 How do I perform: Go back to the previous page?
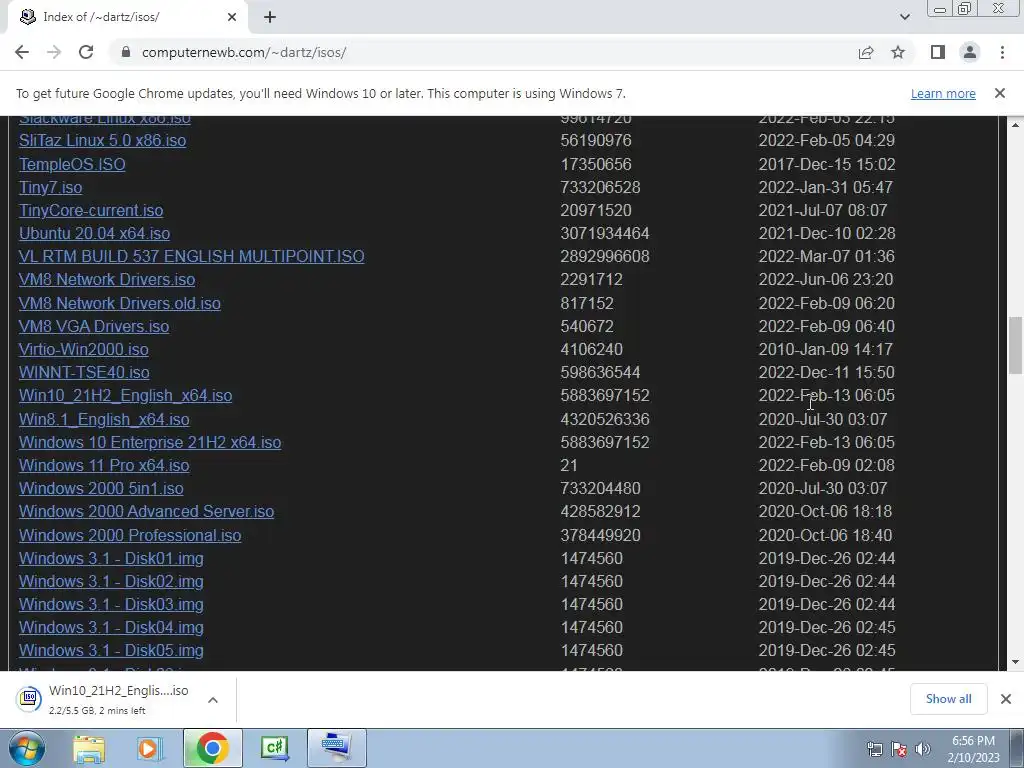22,52
